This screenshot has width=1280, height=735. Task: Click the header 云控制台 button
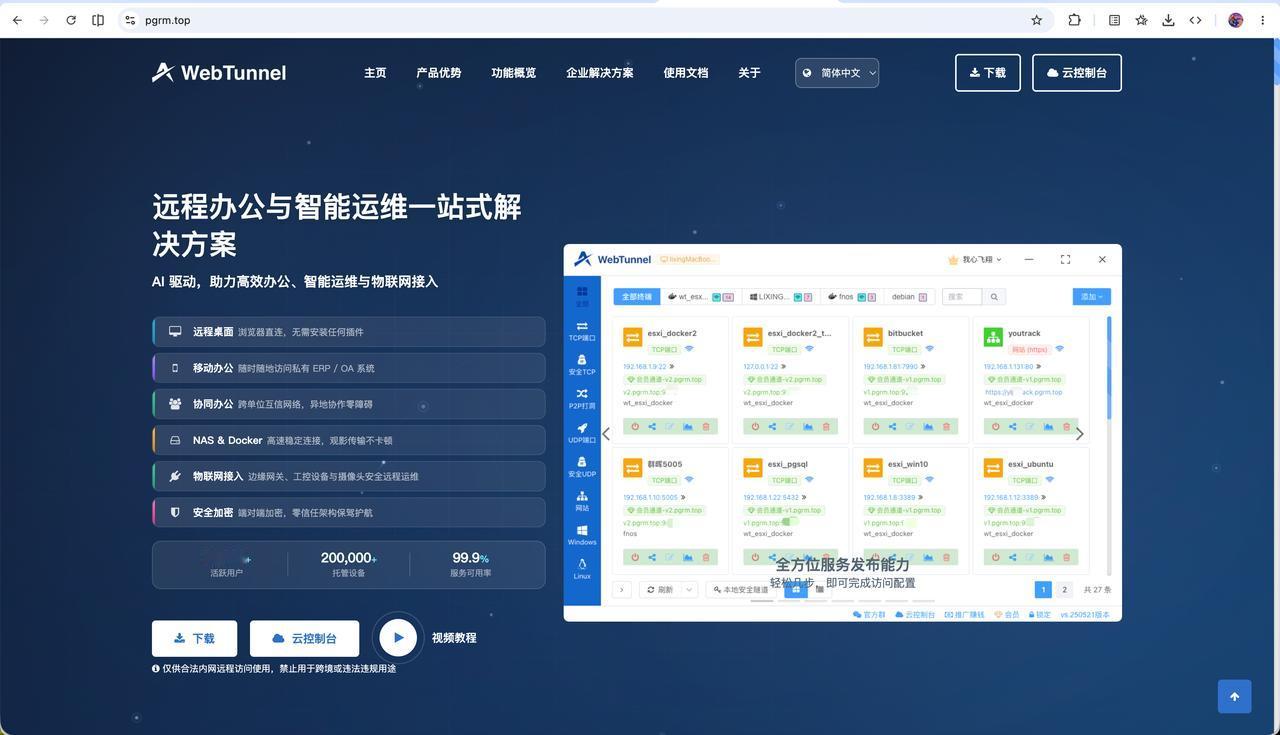(1077, 72)
